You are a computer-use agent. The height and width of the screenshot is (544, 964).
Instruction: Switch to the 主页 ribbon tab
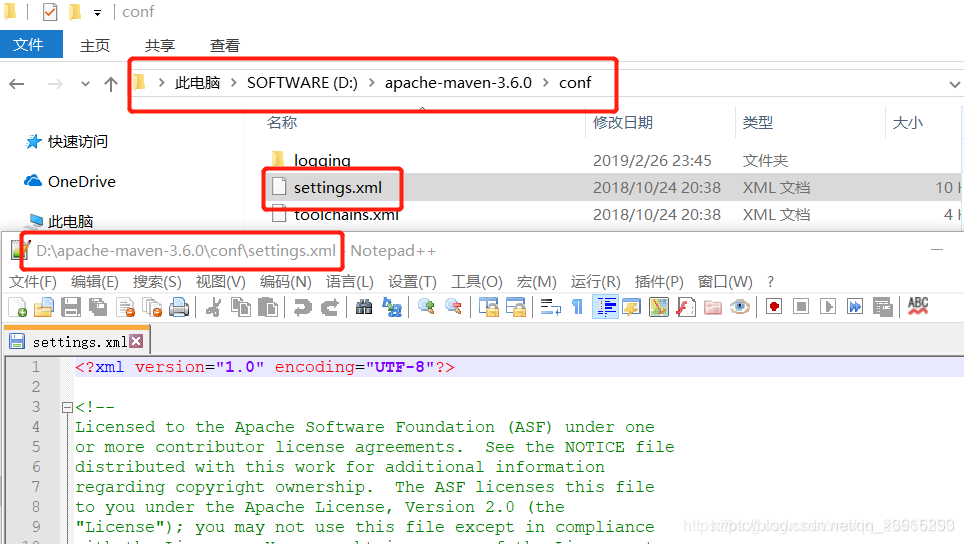click(x=95, y=45)
